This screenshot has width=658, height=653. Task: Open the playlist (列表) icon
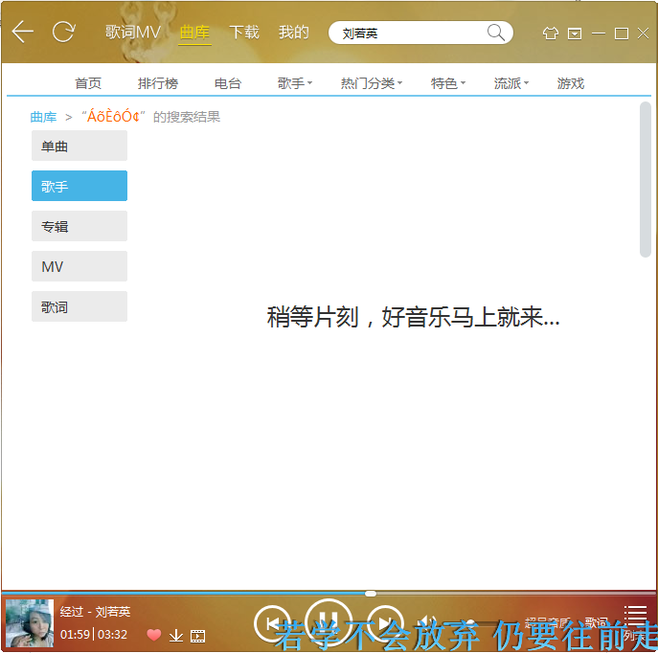pyautogui.click(x=635, y=623)
